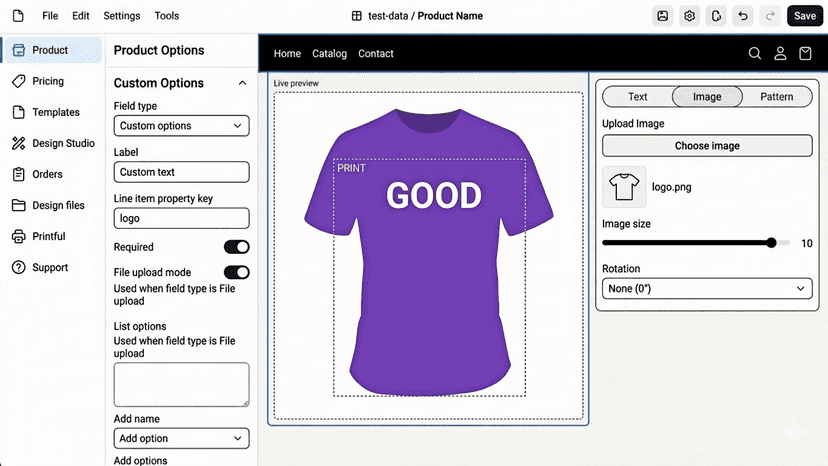
Task: Collapse the Custom Options section
Action: pos(242,83)
